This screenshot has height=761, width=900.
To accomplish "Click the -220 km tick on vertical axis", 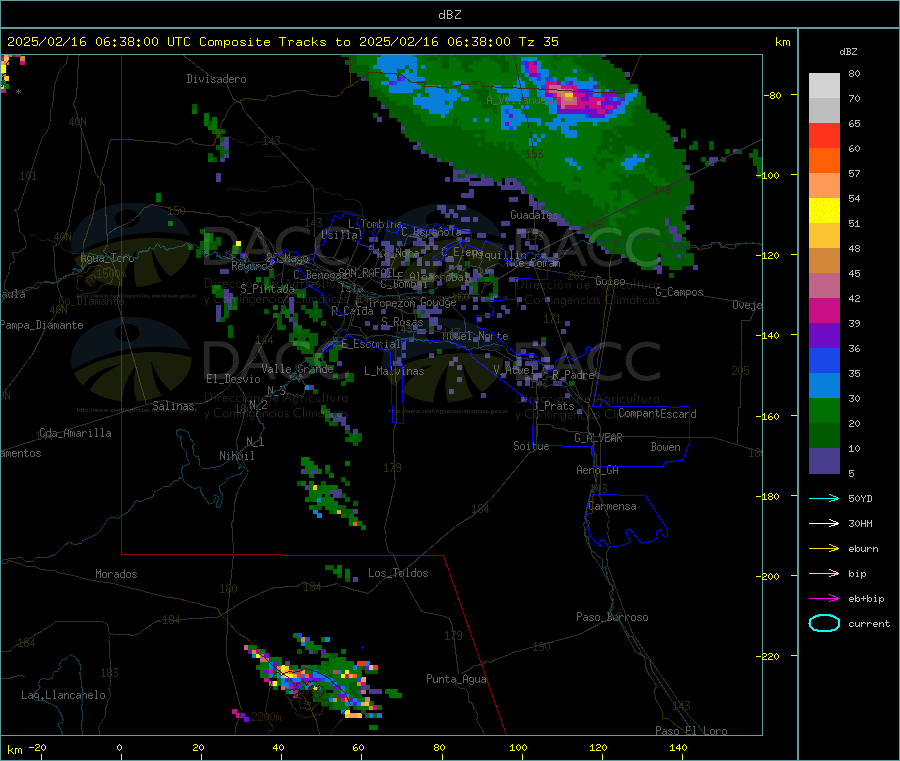I will point(770,656).
